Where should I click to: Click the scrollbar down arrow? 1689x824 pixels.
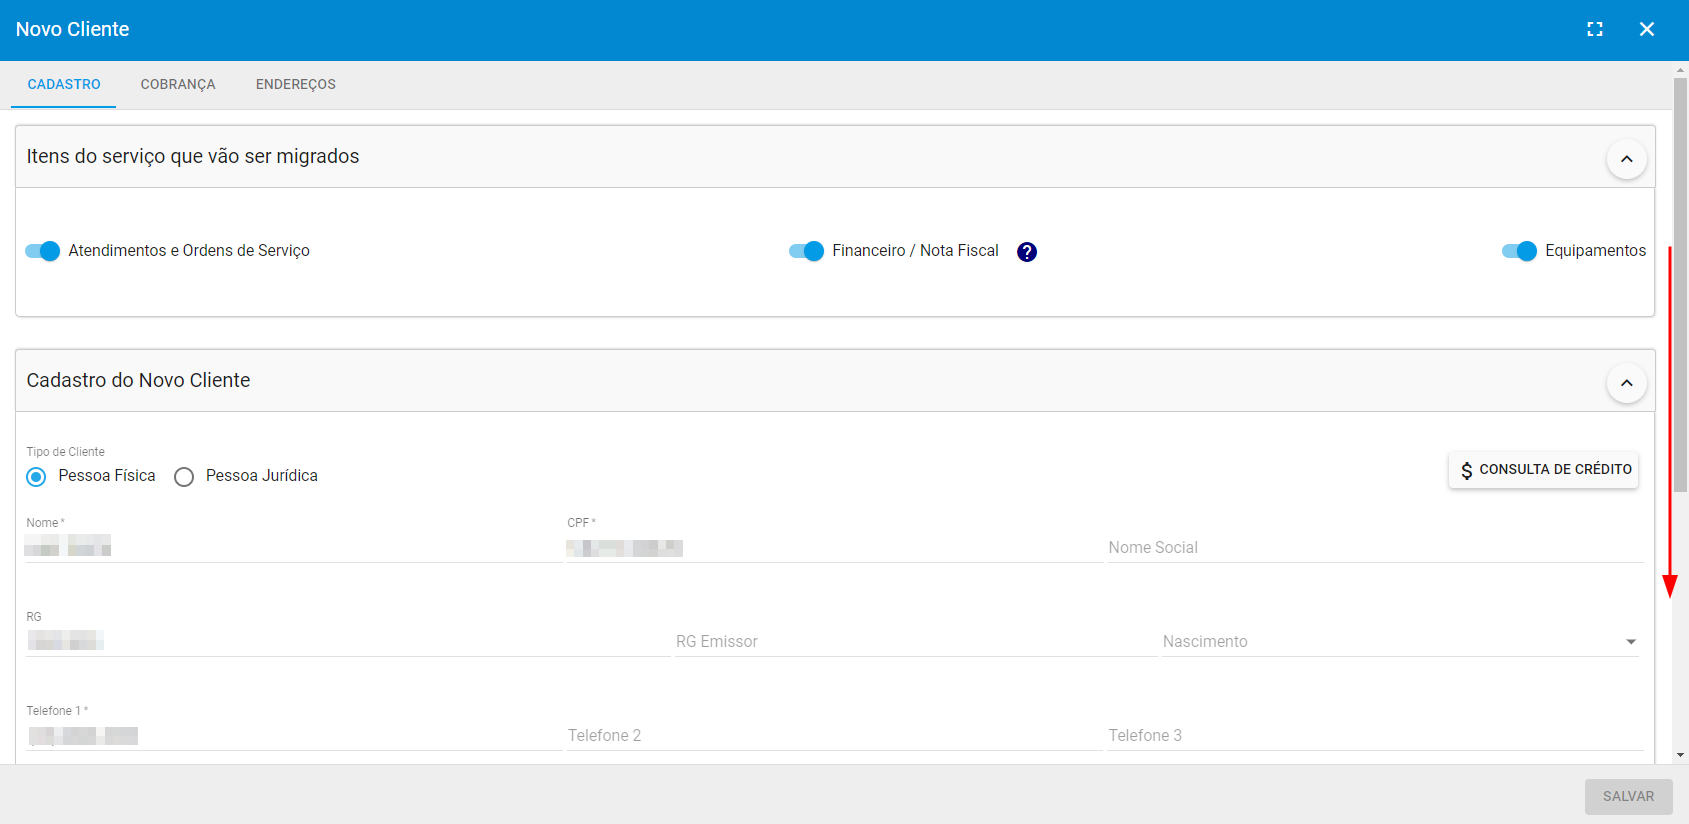[x=1681, y=756]
